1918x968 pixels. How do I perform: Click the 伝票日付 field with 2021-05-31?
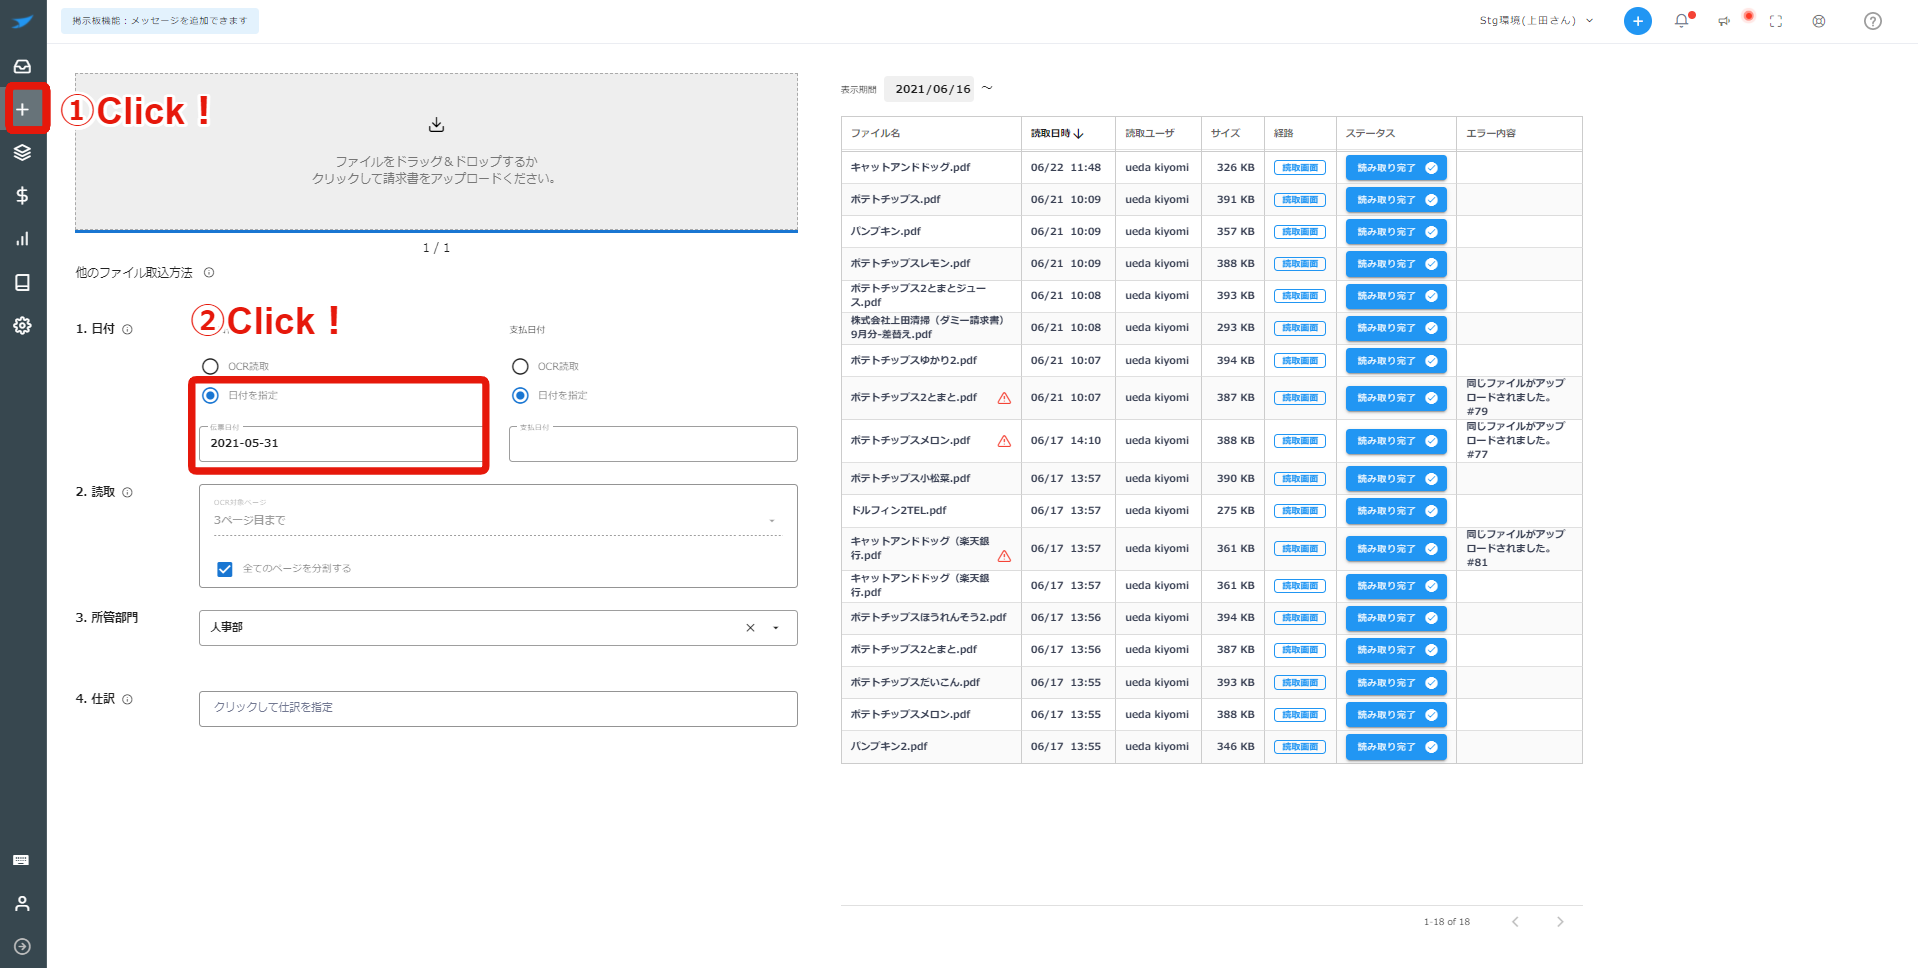click(x=341, y=444)
